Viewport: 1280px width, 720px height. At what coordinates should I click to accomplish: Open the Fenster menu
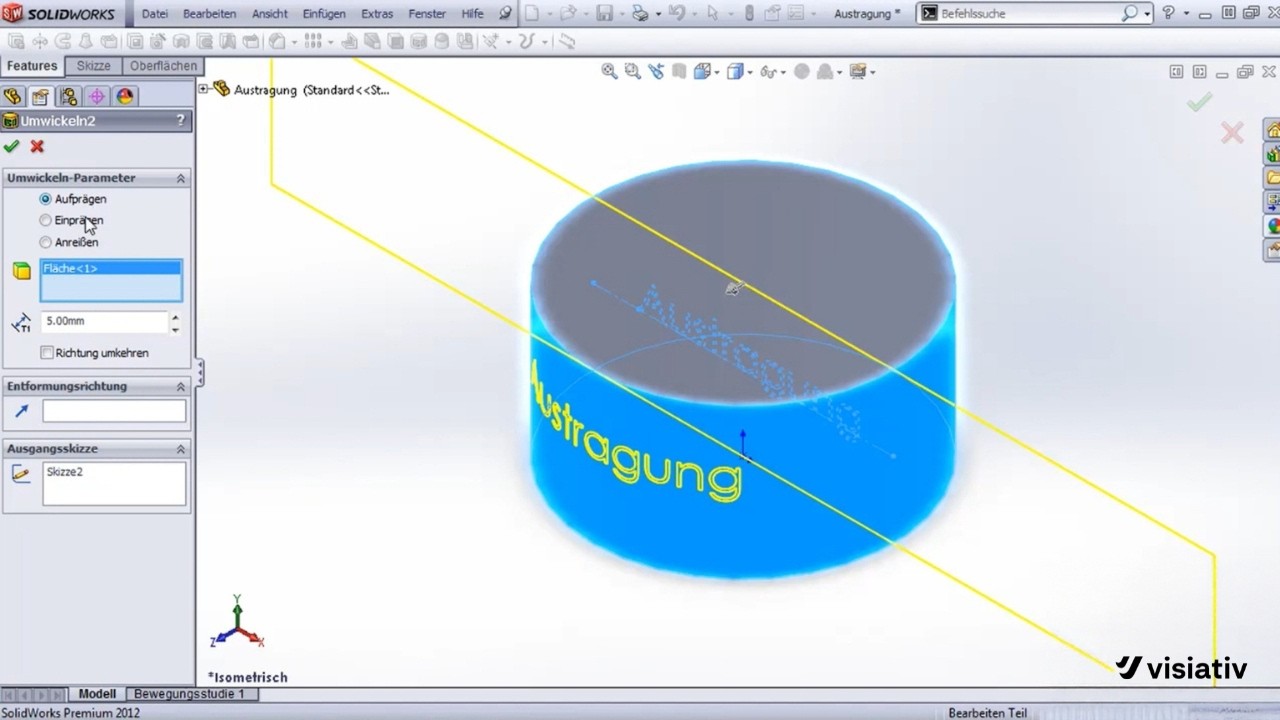pos(427,14)
